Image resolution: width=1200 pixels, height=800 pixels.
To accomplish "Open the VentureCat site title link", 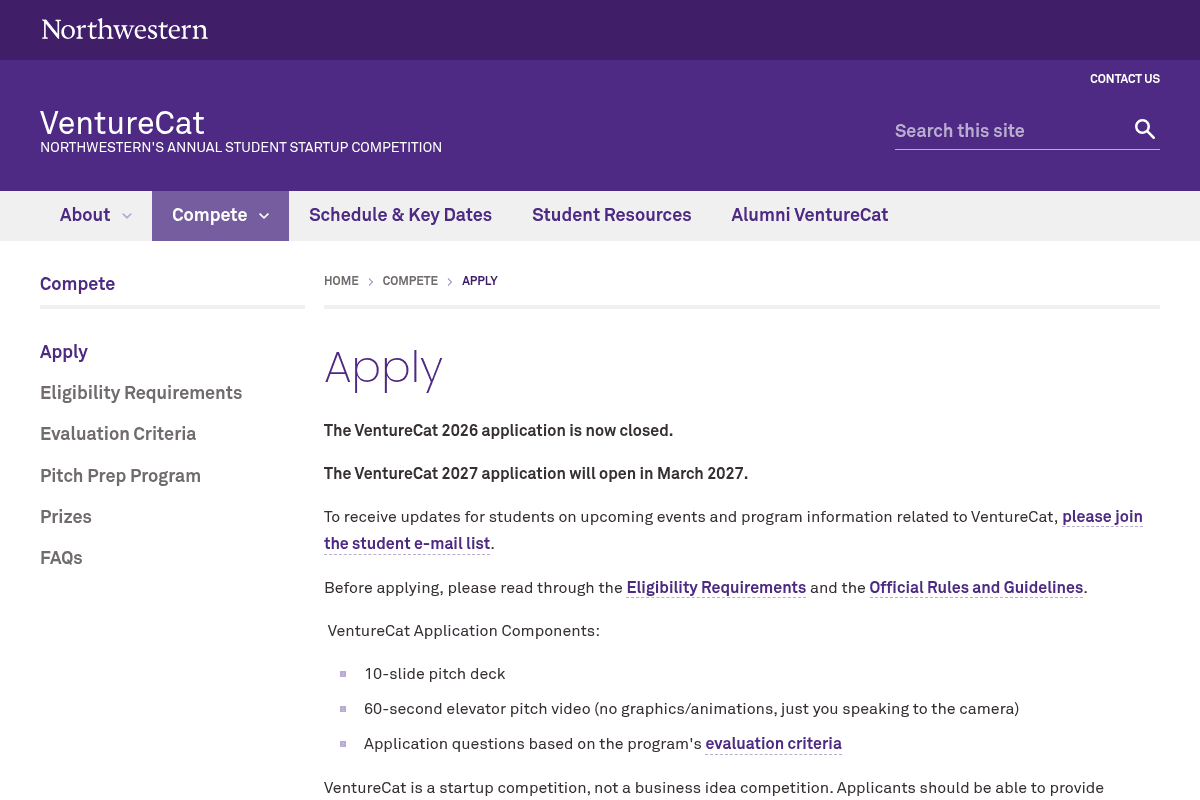I will pyautogui.click(x=122, y=123).
